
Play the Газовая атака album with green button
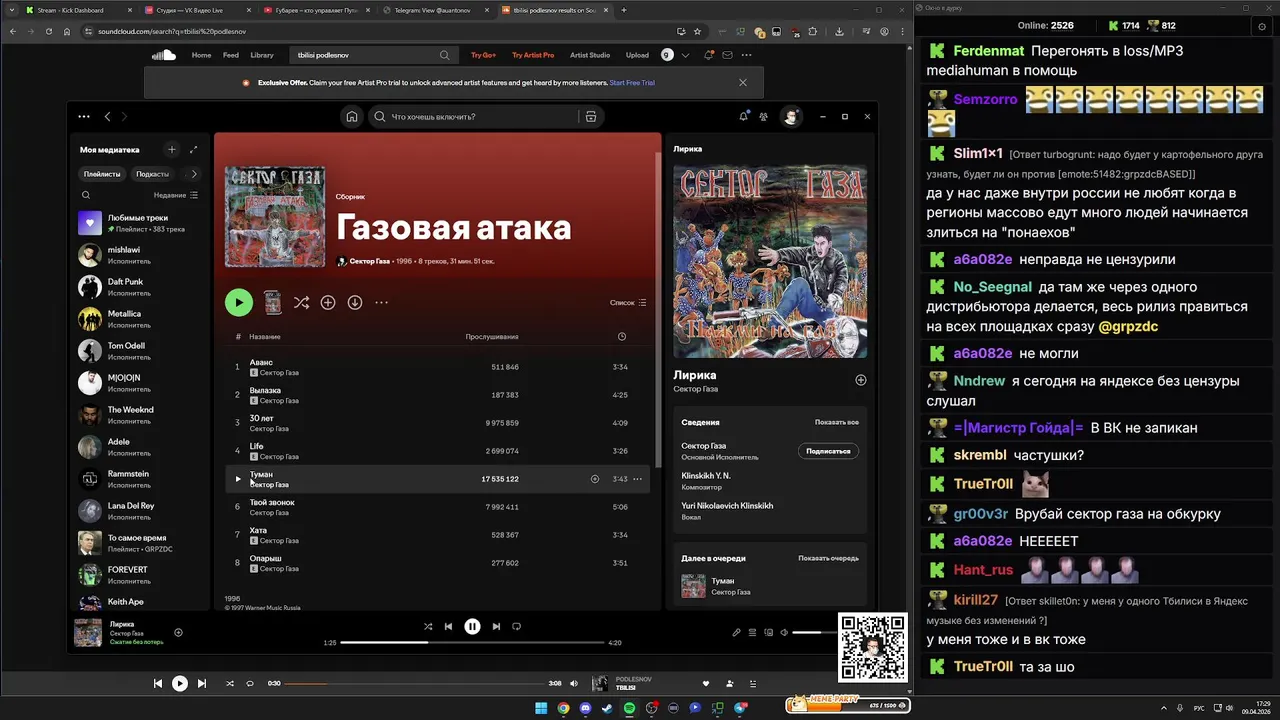(238, 302)
